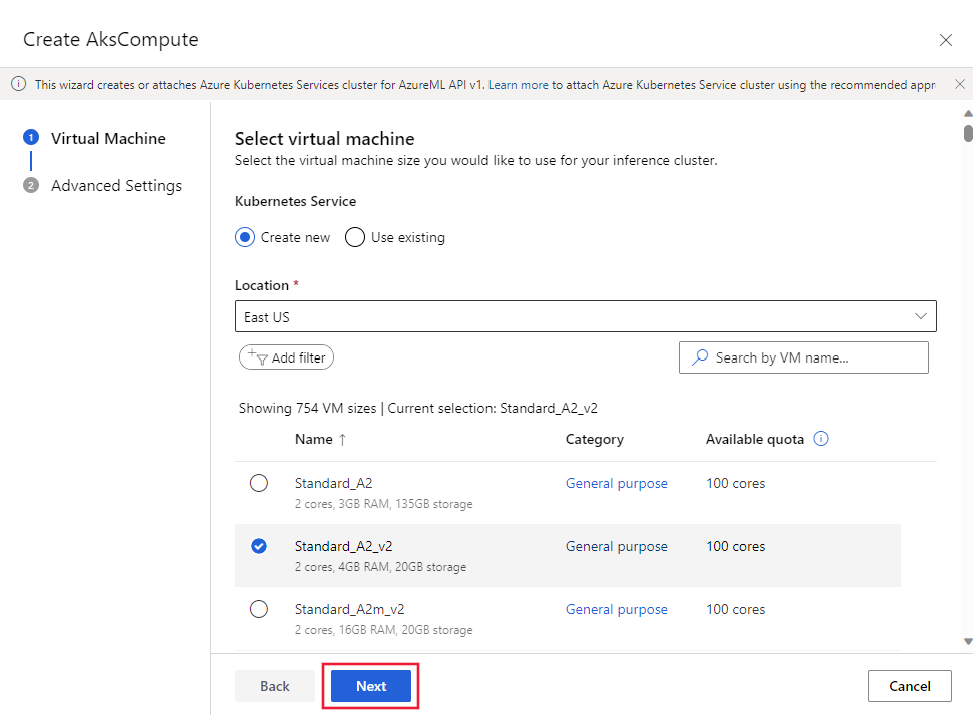Click the info icon on the wizard banner

point(18,84)
